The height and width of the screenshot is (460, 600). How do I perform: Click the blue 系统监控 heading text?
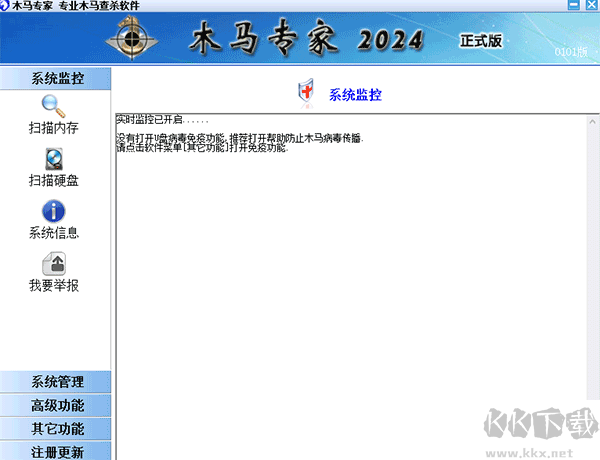355,95
